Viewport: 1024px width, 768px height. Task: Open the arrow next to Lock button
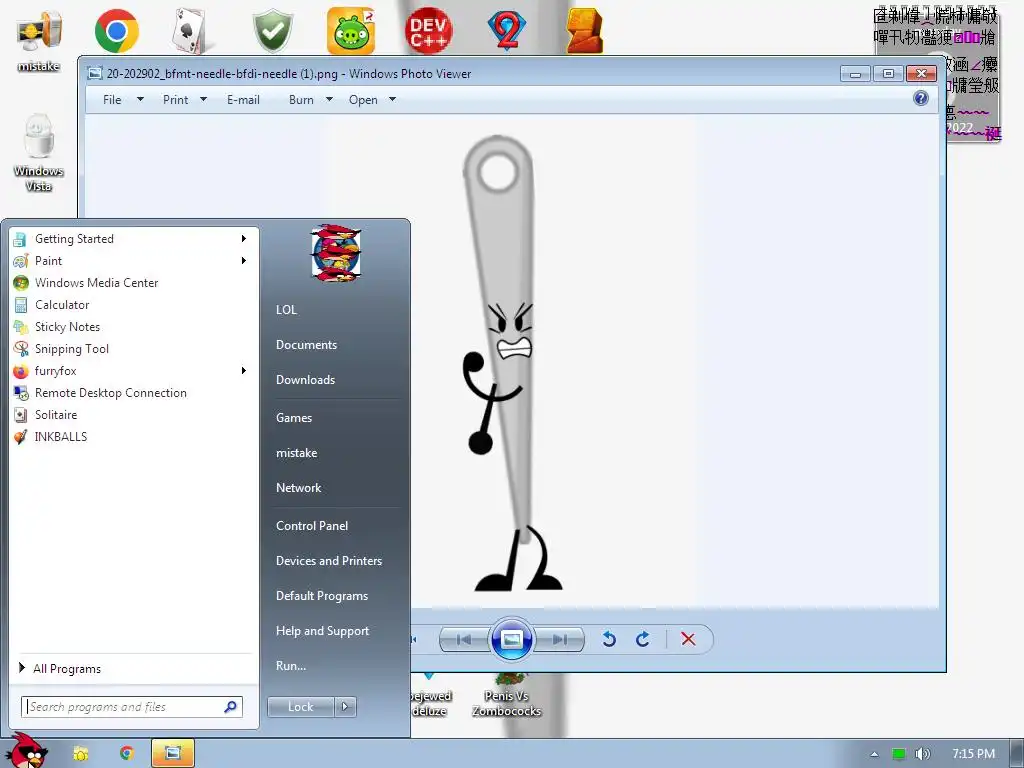coord(345,707)
